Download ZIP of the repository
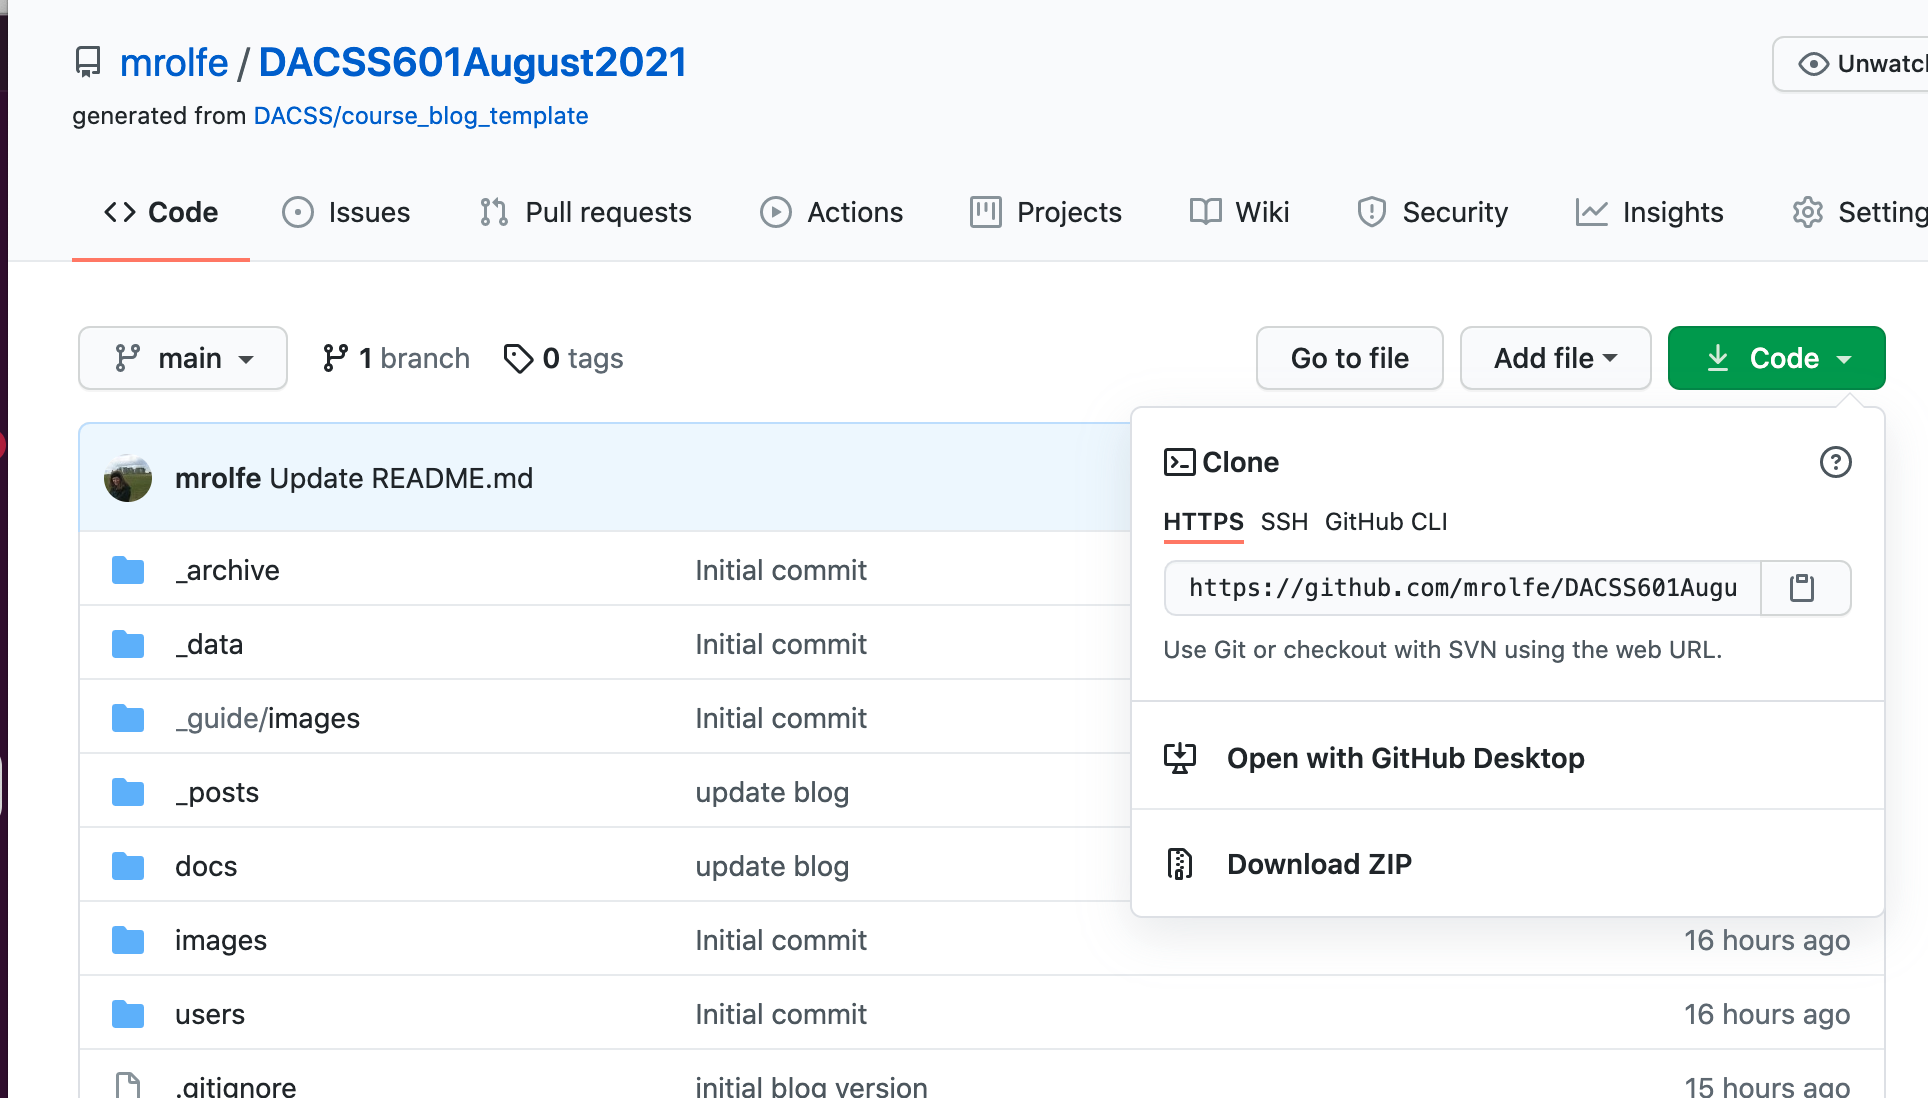 [1319, 864]
